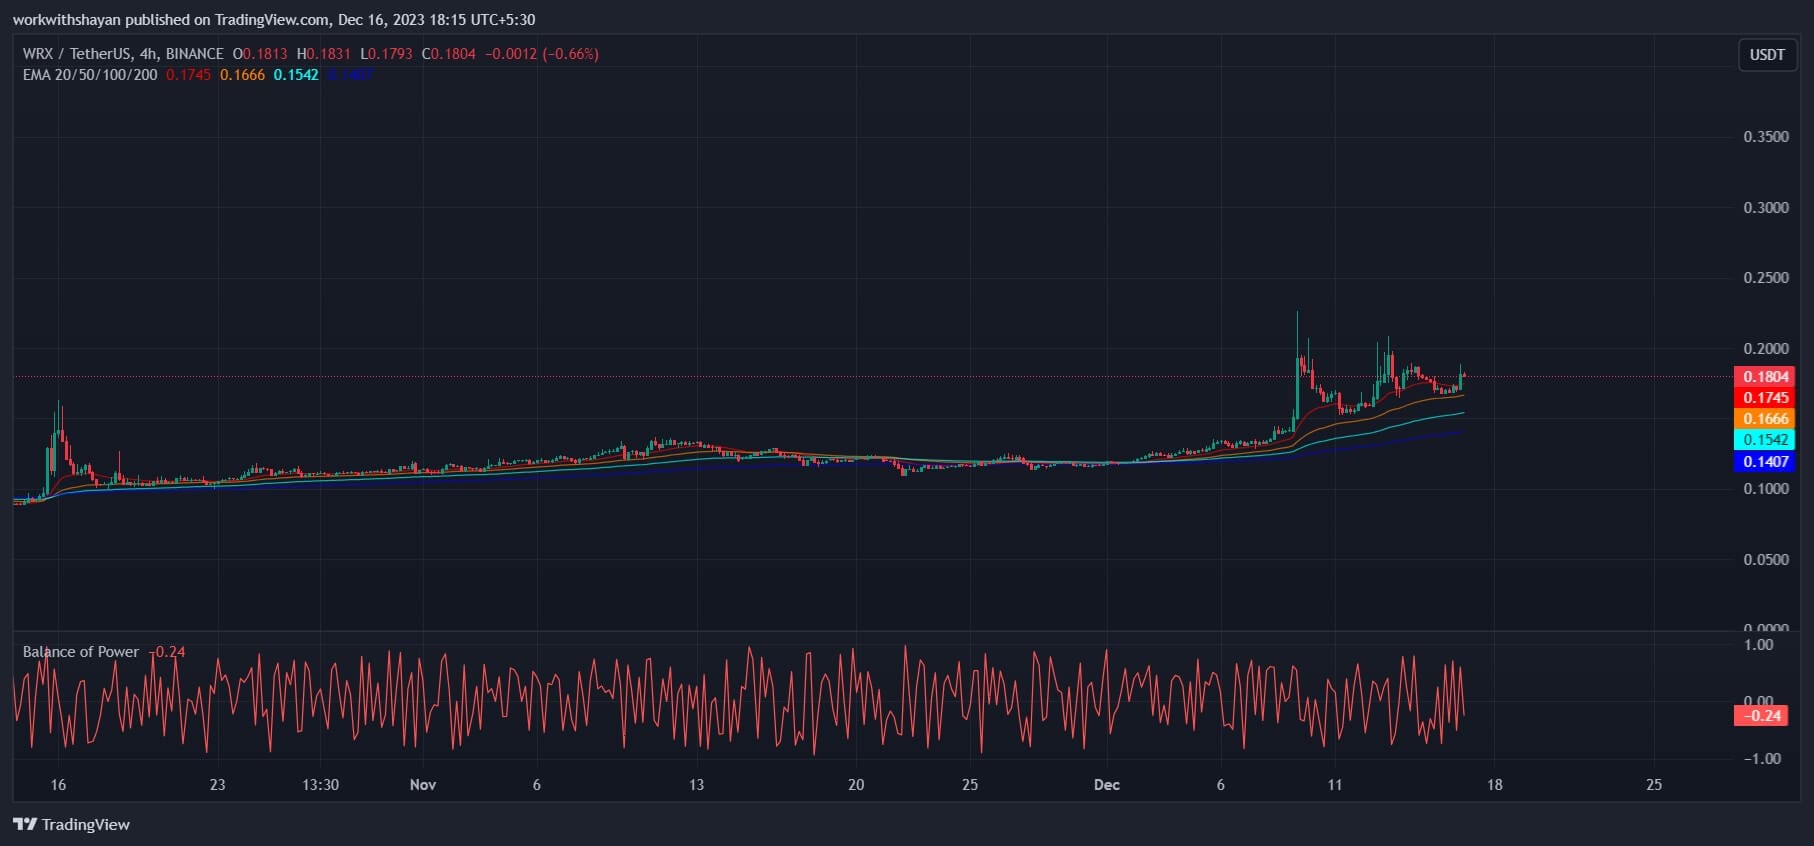This screenshot has height=846, width=1814.
Task: Click the USDT currency button
Action: tap(1766, 55)
